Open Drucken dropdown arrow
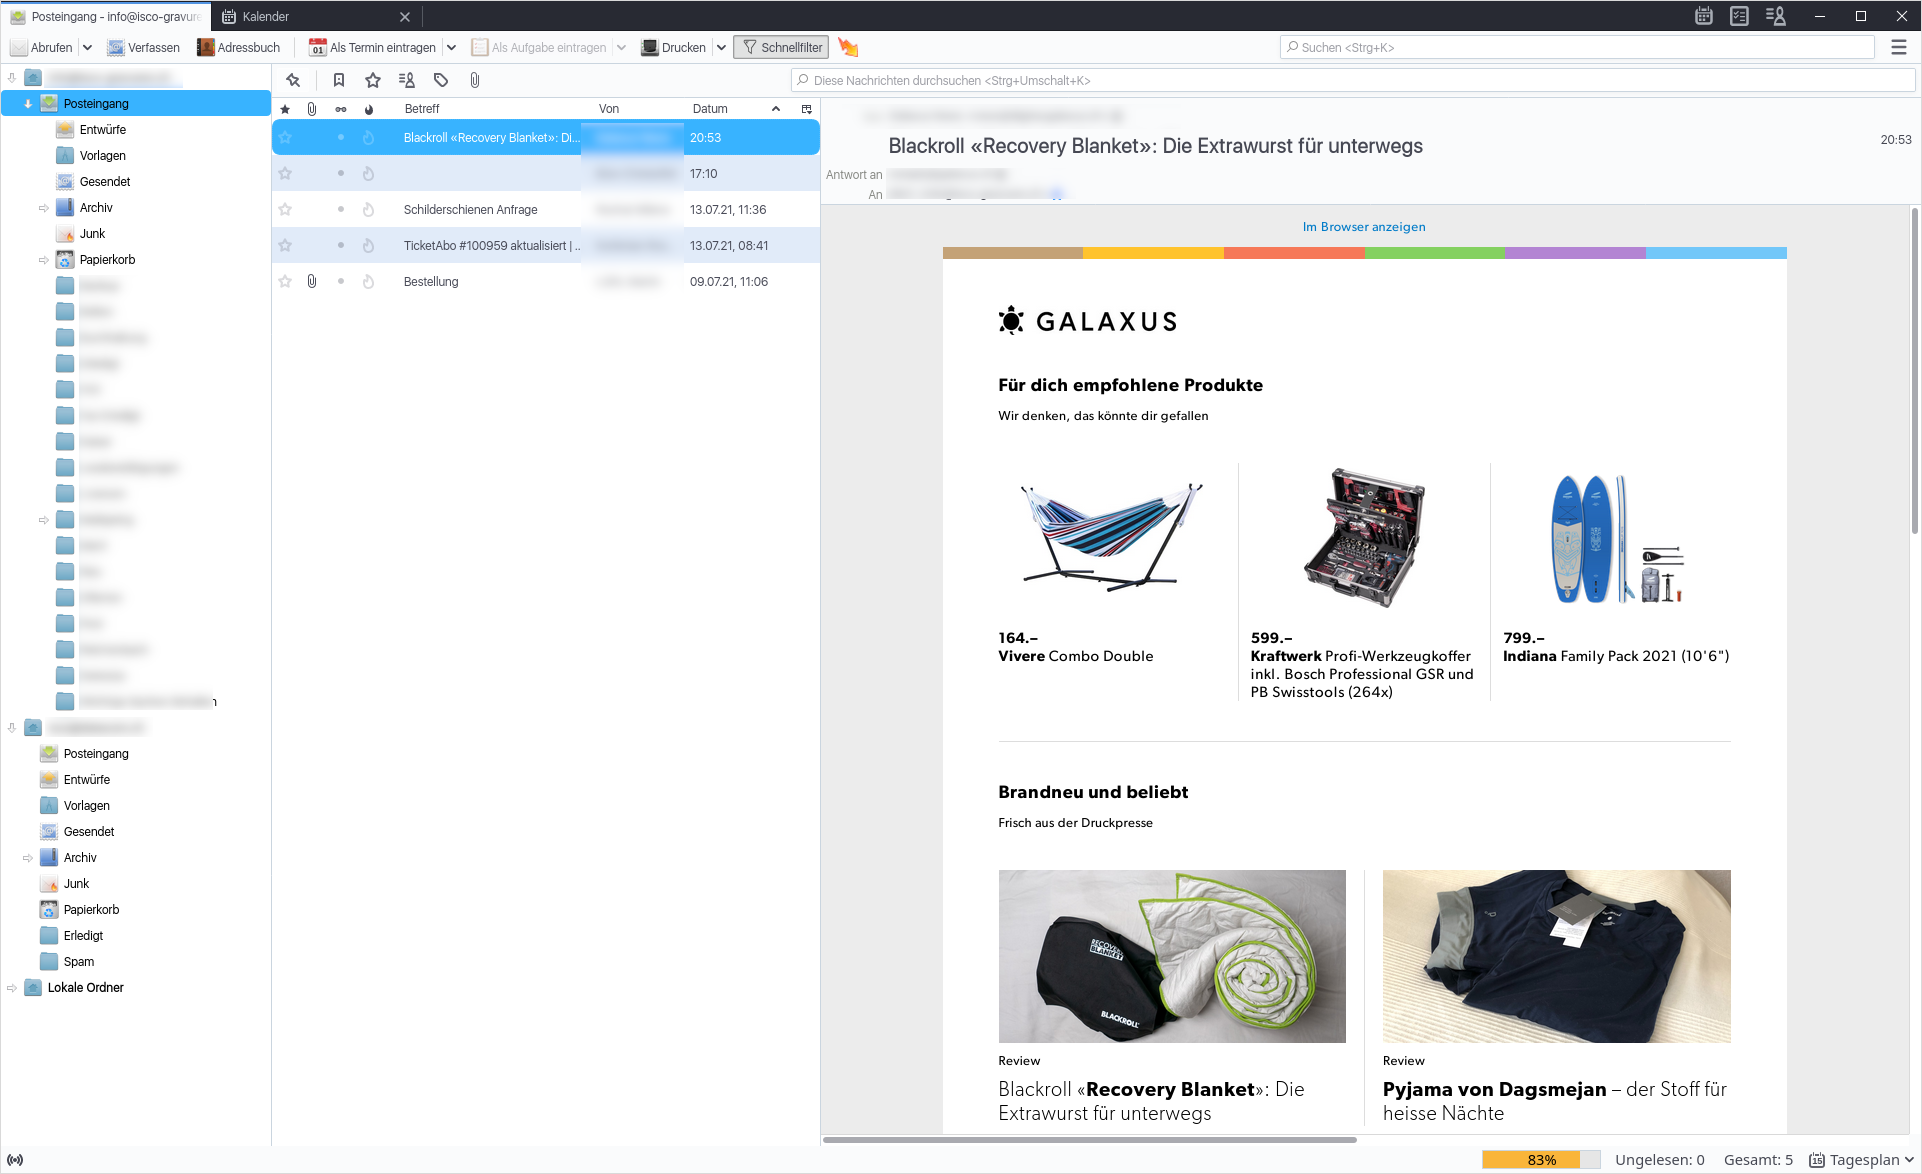Image resolution: width=1922 pixels, height=1174 pixels. click(721, 47)
